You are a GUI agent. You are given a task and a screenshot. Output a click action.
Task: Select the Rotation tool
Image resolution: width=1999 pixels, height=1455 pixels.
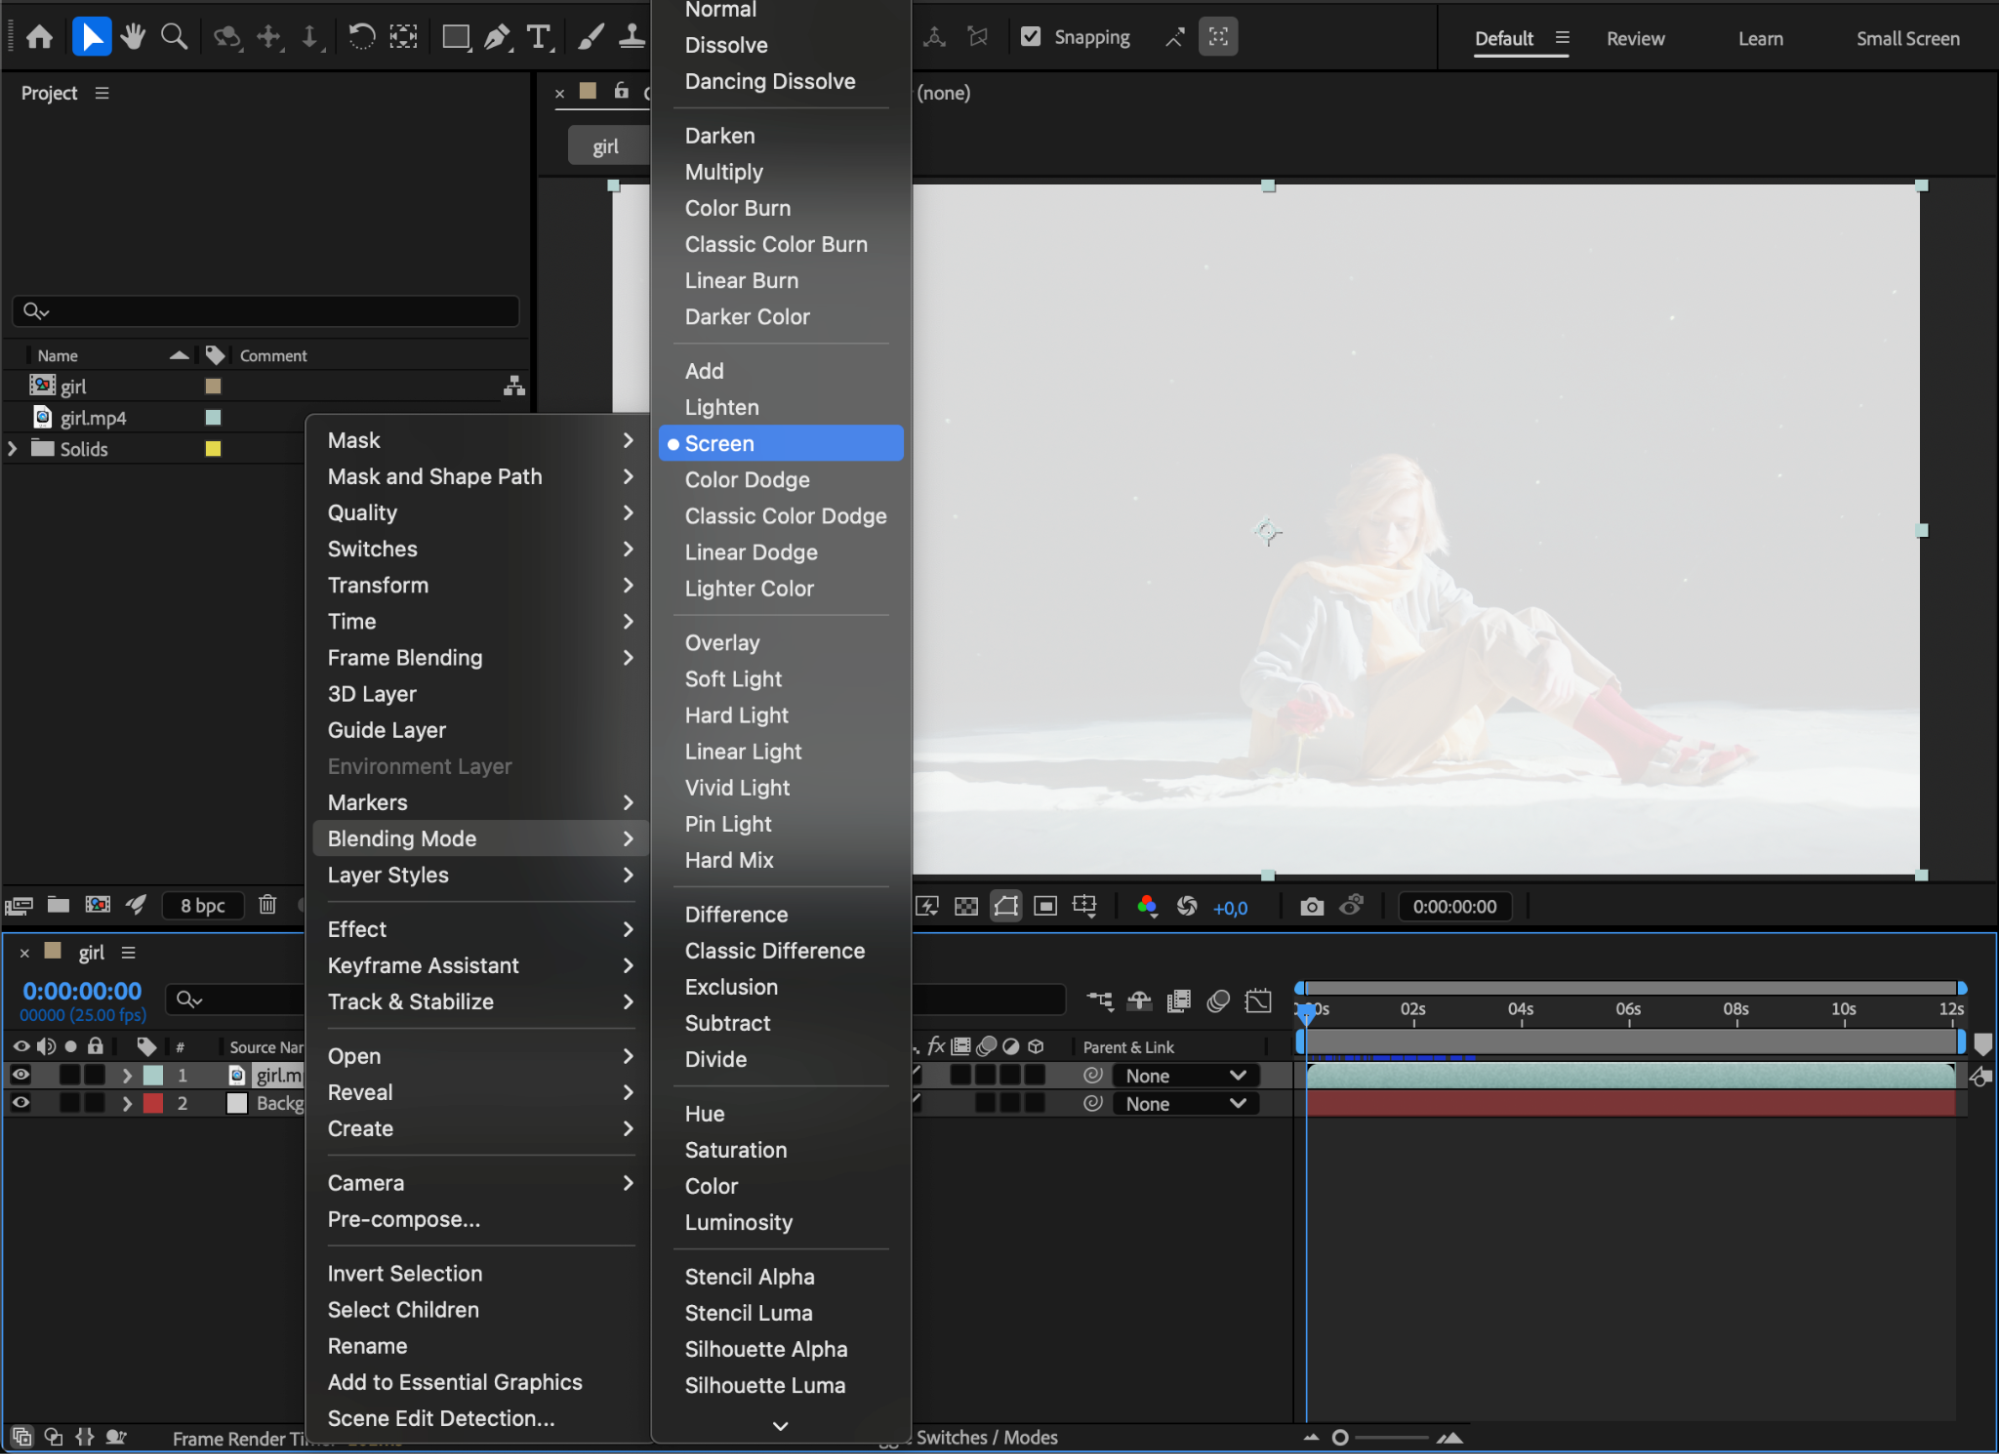tap(361, 37)
